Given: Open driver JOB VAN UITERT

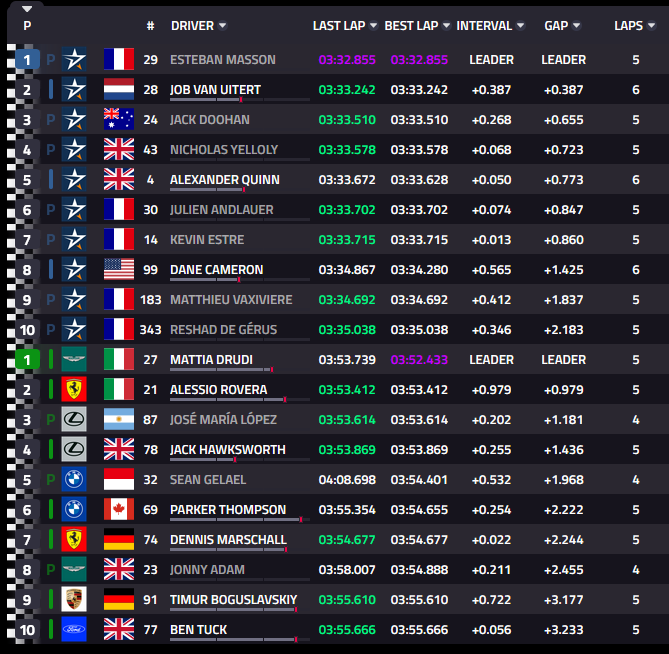Looking at the screenshot, I should 215,89.
